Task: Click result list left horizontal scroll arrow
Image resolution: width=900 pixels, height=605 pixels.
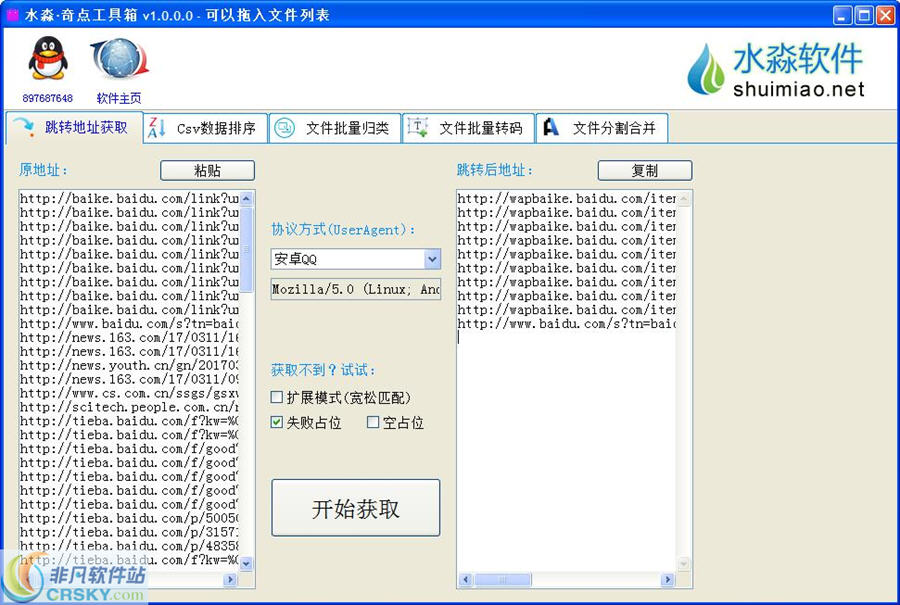Action: 465,580
